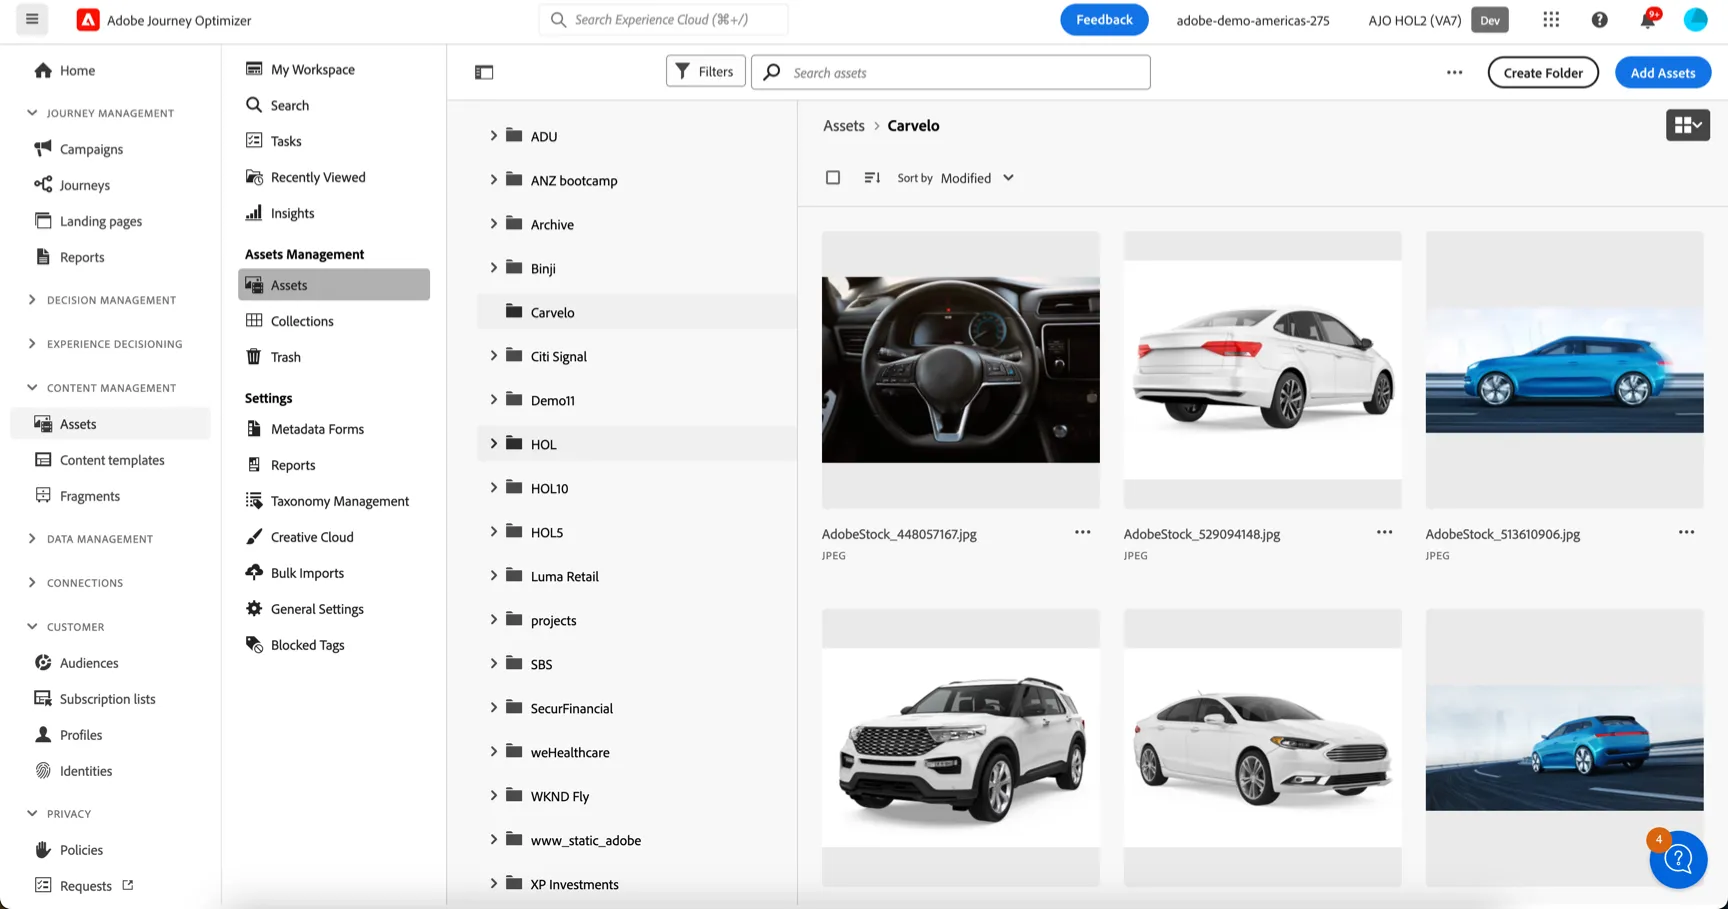This screenshot has width=1728, height=909.
Task: Open more actions for AdobeStock_513610906.jpg
Action: click(1686, 532)
